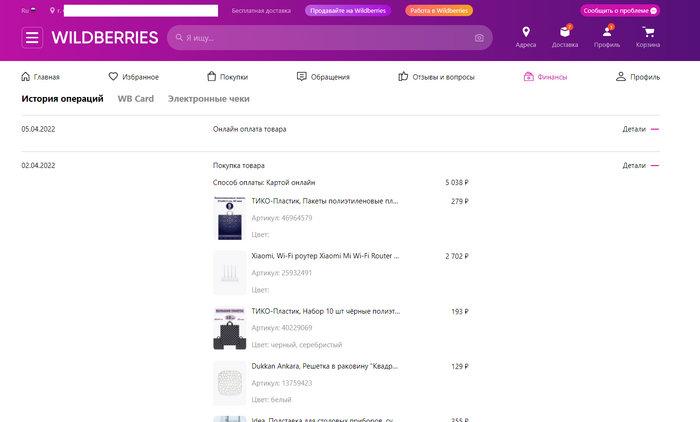Viewport: 700px width, 422px height.
Task: Open the Доставка box icon
Action: pos(565,36)
